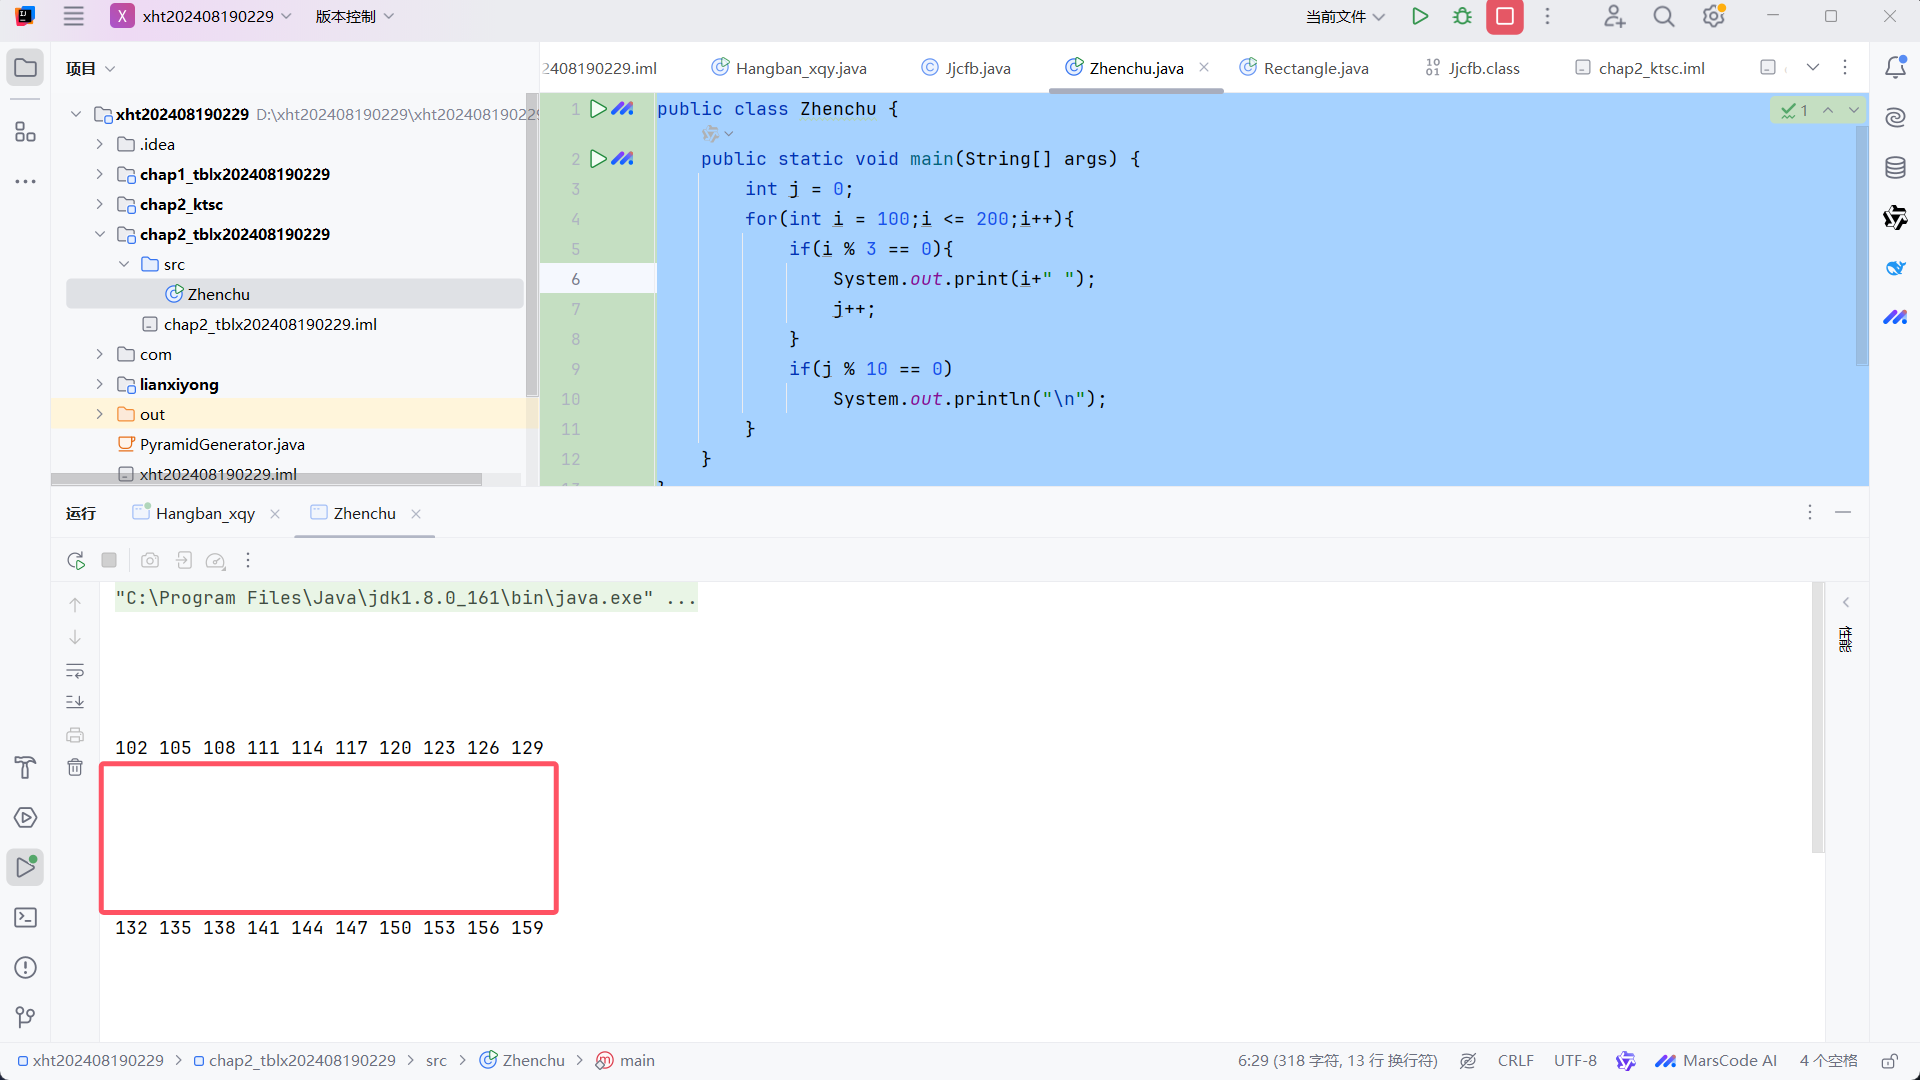Open the Git version control tool window
This screenshot has height=1080, width=1920.
[26, 1017]
